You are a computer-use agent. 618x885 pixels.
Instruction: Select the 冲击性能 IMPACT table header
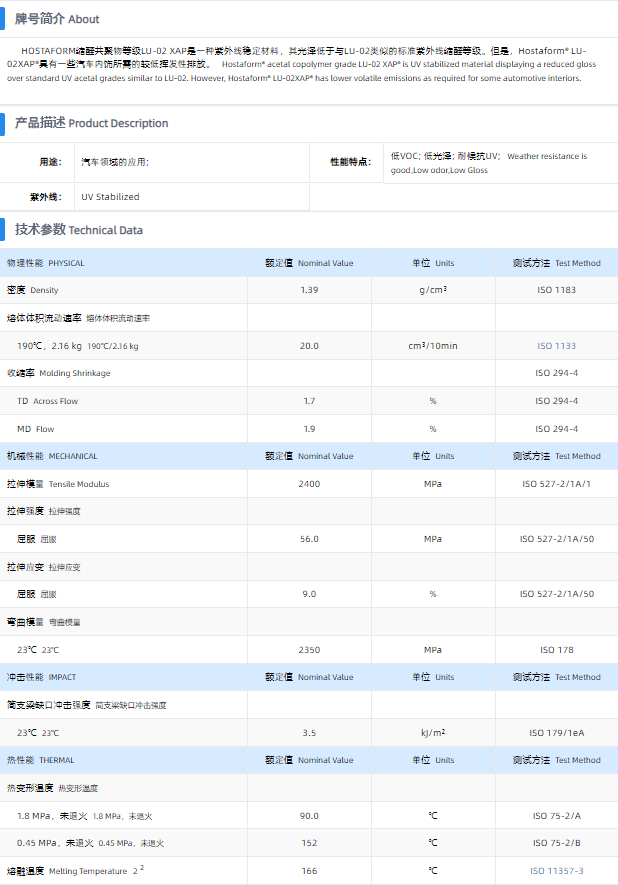click(41, 677)
